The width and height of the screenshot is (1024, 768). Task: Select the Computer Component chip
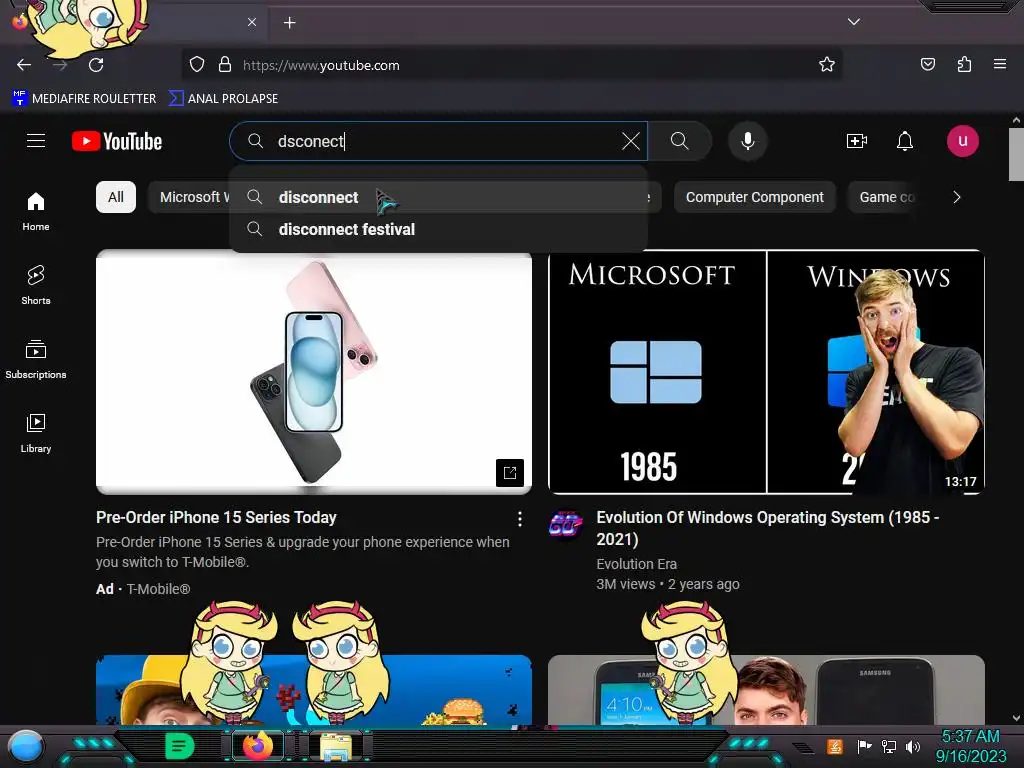754,197
